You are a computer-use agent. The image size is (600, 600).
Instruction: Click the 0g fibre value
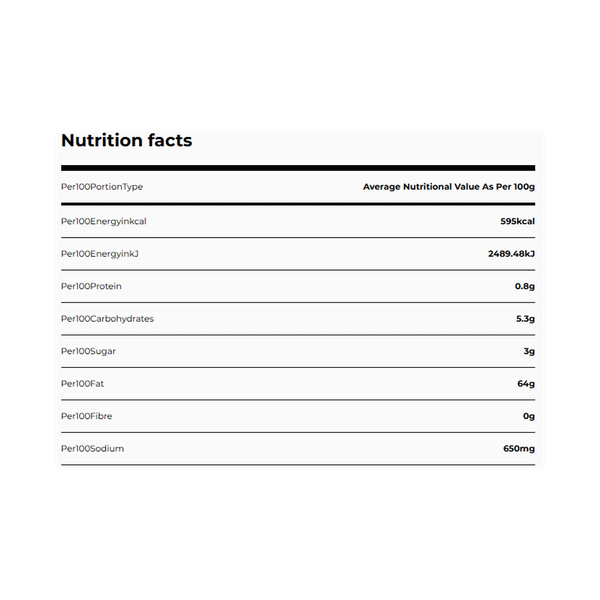529,416
